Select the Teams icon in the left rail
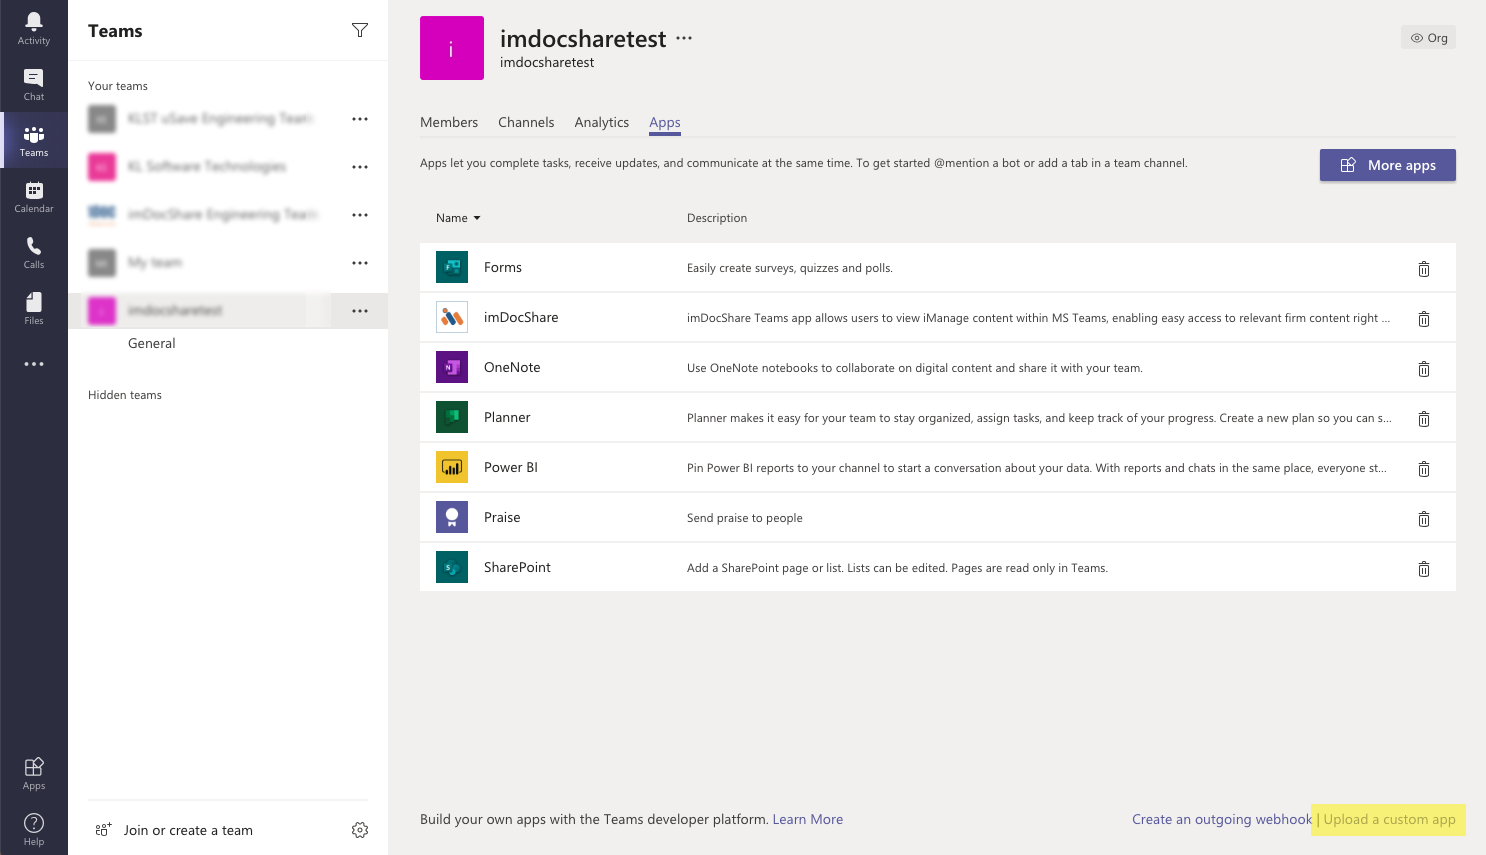 [x=34, y=140]
